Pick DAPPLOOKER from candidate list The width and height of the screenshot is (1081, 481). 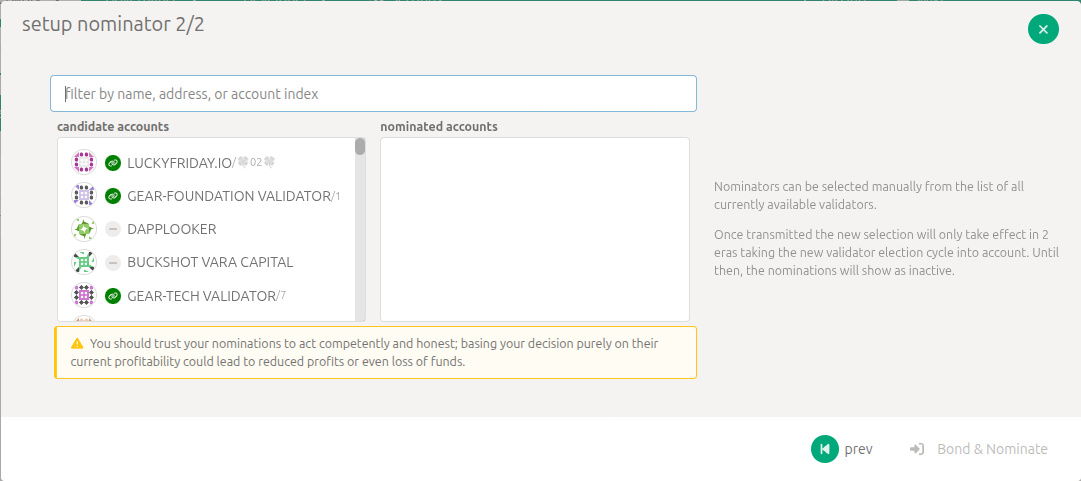[171, 229]
